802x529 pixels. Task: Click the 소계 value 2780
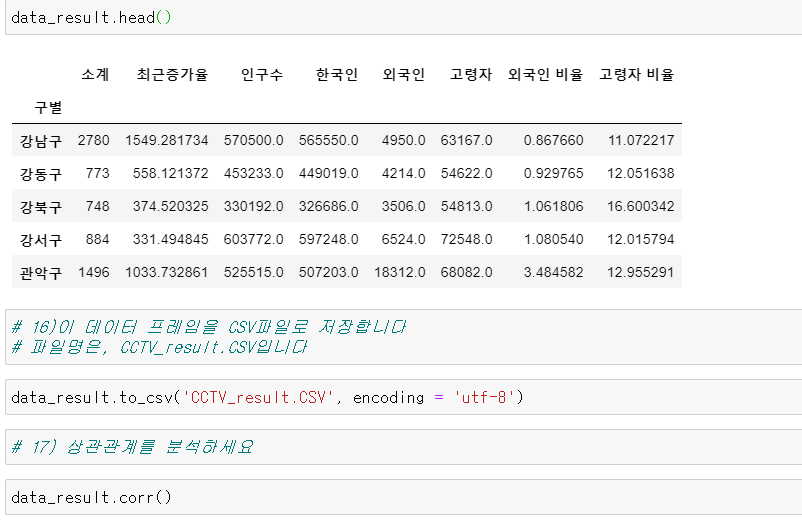coord(94,140)
